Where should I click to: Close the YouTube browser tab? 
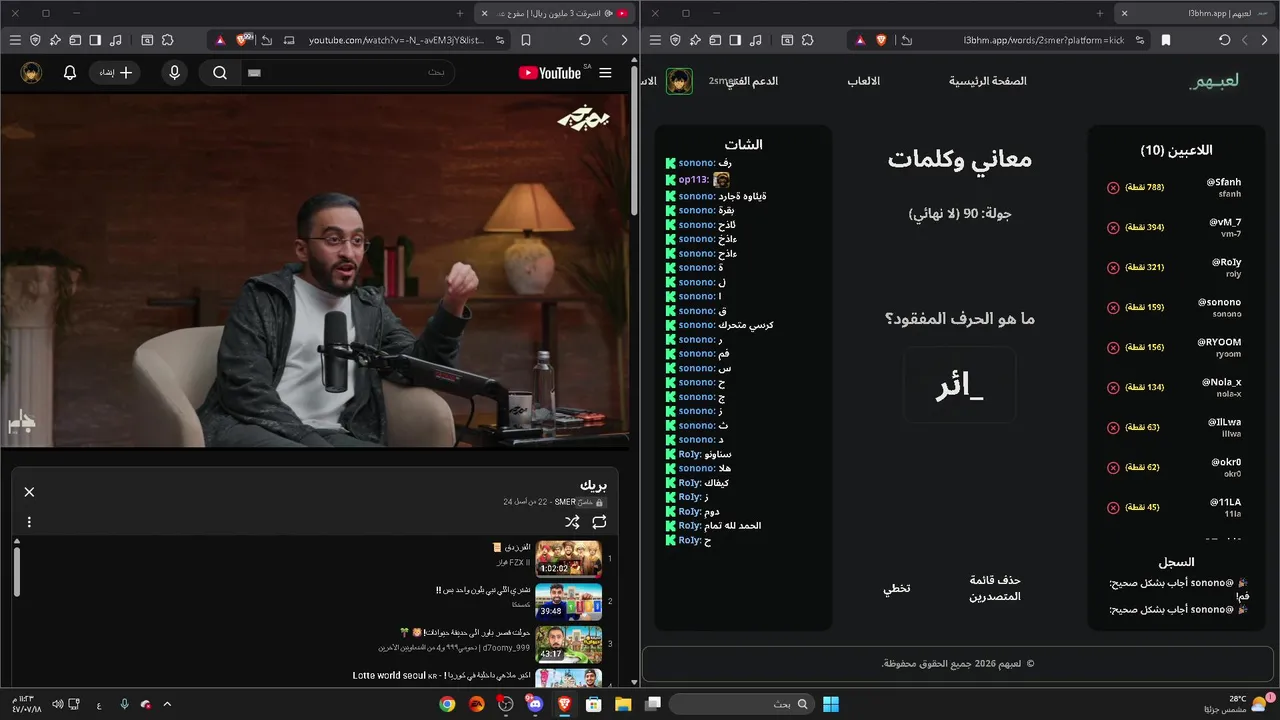click(484, 13)
